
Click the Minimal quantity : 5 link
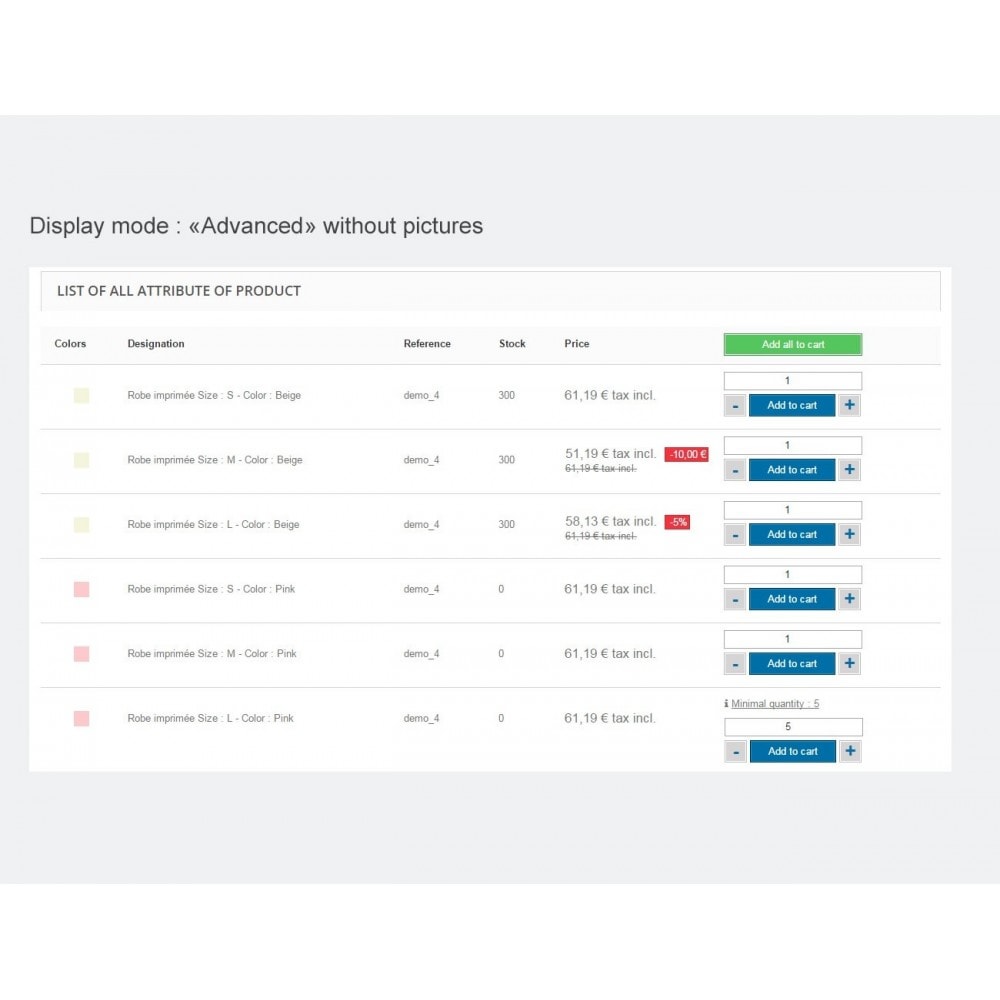tap(775, 703)
